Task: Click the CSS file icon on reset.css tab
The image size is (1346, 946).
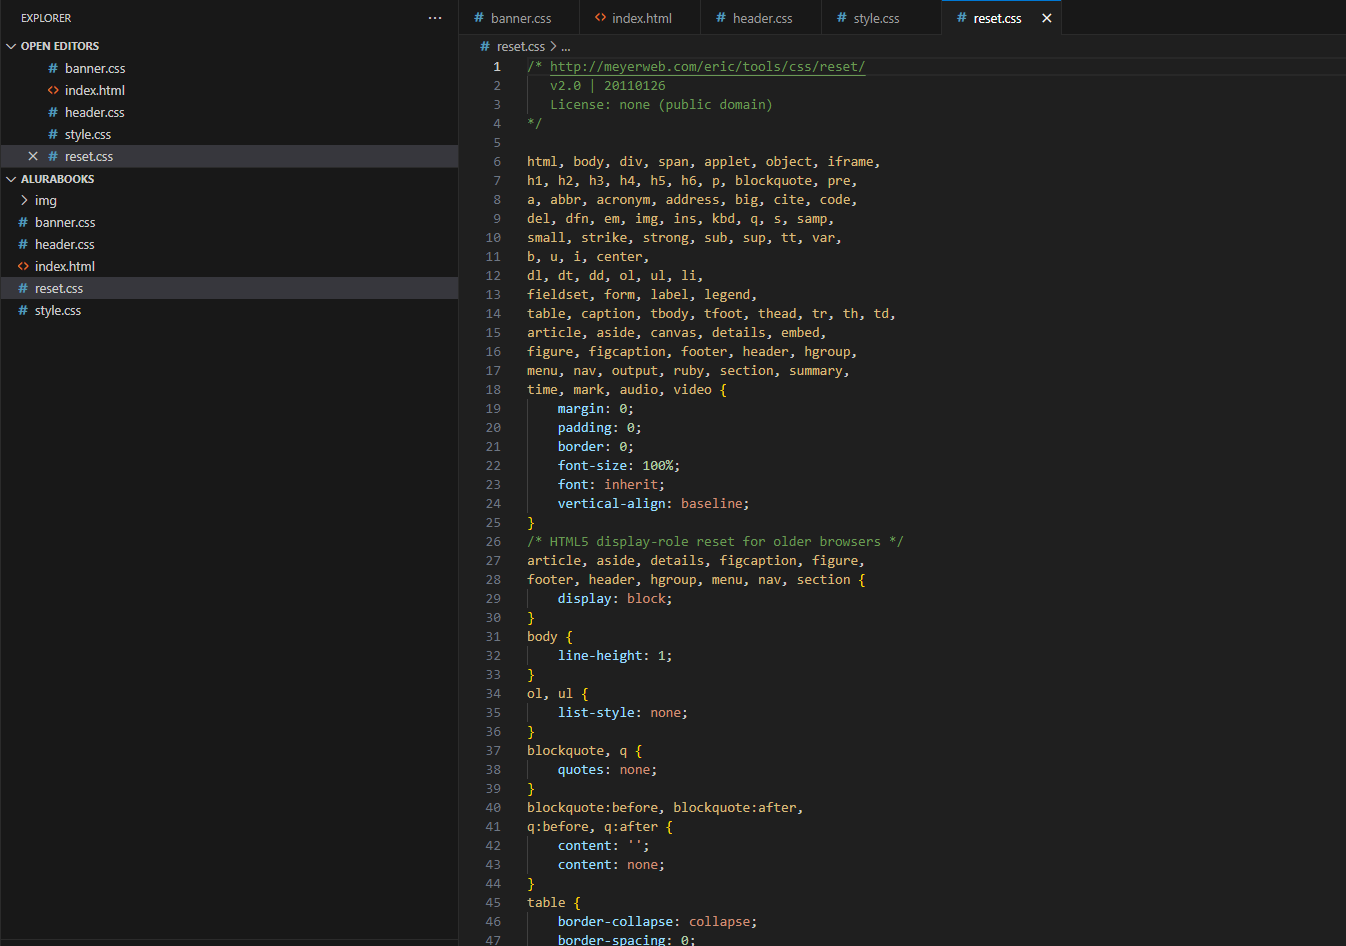Action: click(x=962, y=18)
